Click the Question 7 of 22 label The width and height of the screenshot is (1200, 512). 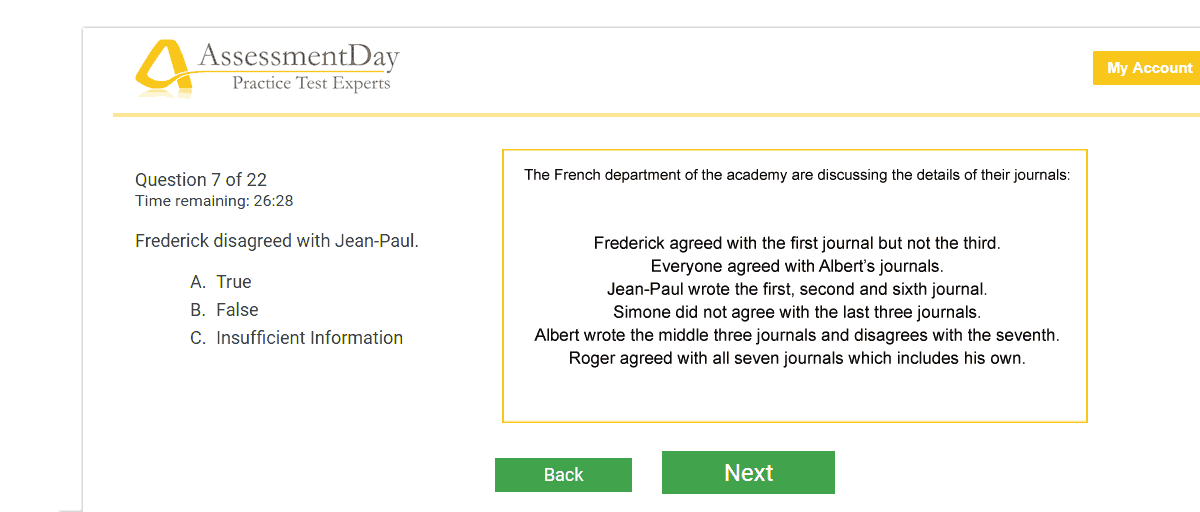point(201,180)
